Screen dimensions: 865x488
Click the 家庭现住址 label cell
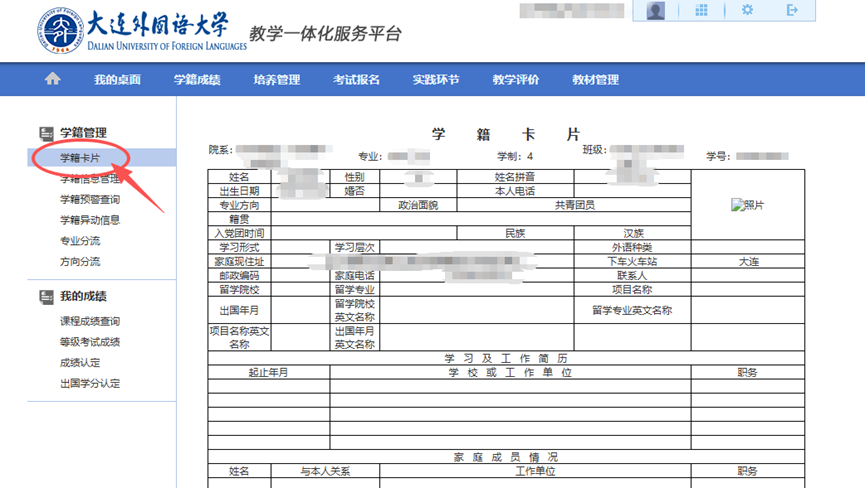click(239, 261)
